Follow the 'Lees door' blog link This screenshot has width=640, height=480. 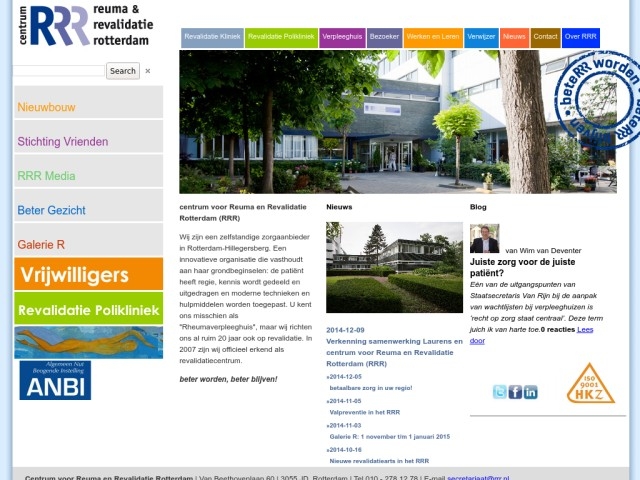531,334
